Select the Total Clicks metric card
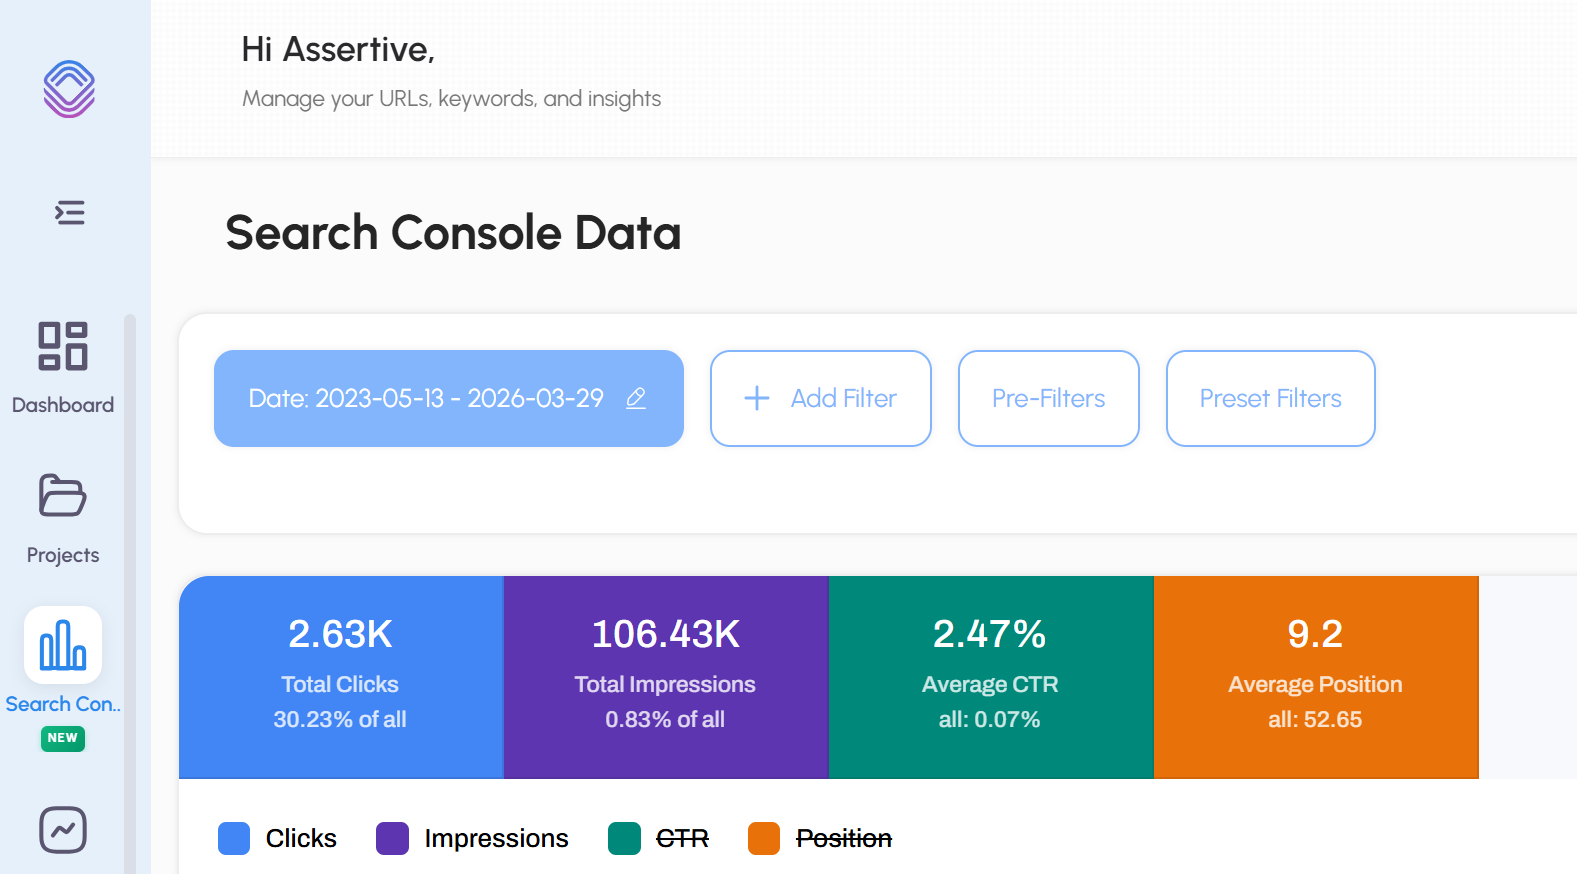Screen dimensions: 1577x874 tap(340, 677)
